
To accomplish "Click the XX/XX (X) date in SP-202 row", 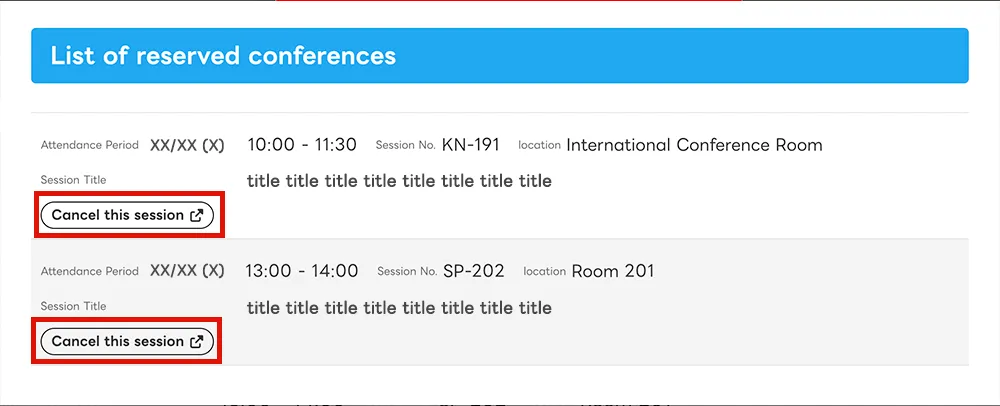I will 187,271.
